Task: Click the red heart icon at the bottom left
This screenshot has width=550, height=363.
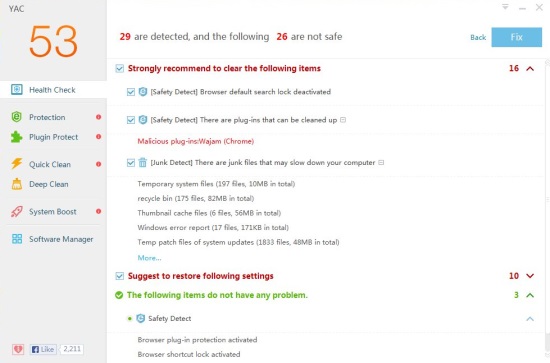Action: [x=18, y=349]
